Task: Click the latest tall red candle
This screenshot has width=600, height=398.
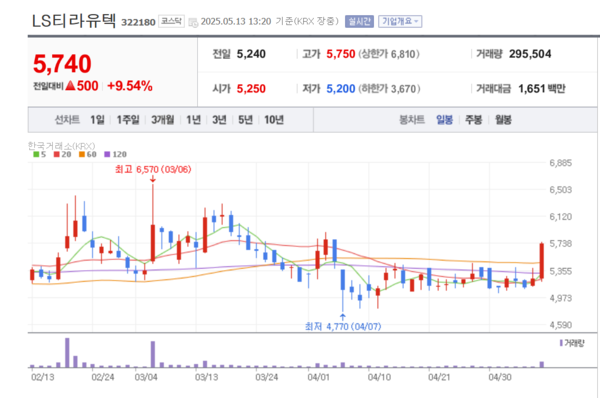Action: [542, 260]
